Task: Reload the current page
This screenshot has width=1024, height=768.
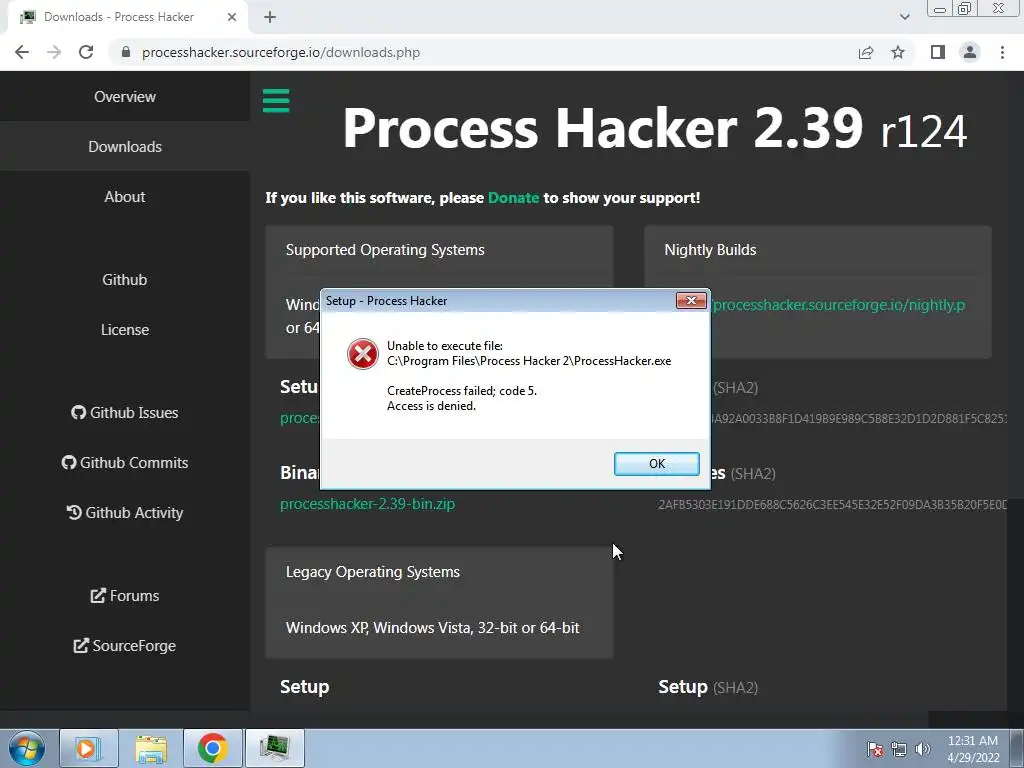Action: (x=86, y=52)
